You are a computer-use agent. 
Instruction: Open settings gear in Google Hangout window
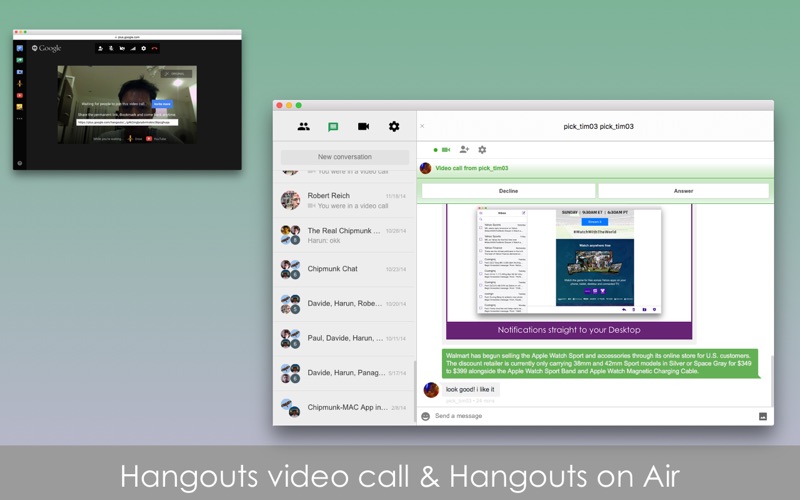tap(143, 48)
